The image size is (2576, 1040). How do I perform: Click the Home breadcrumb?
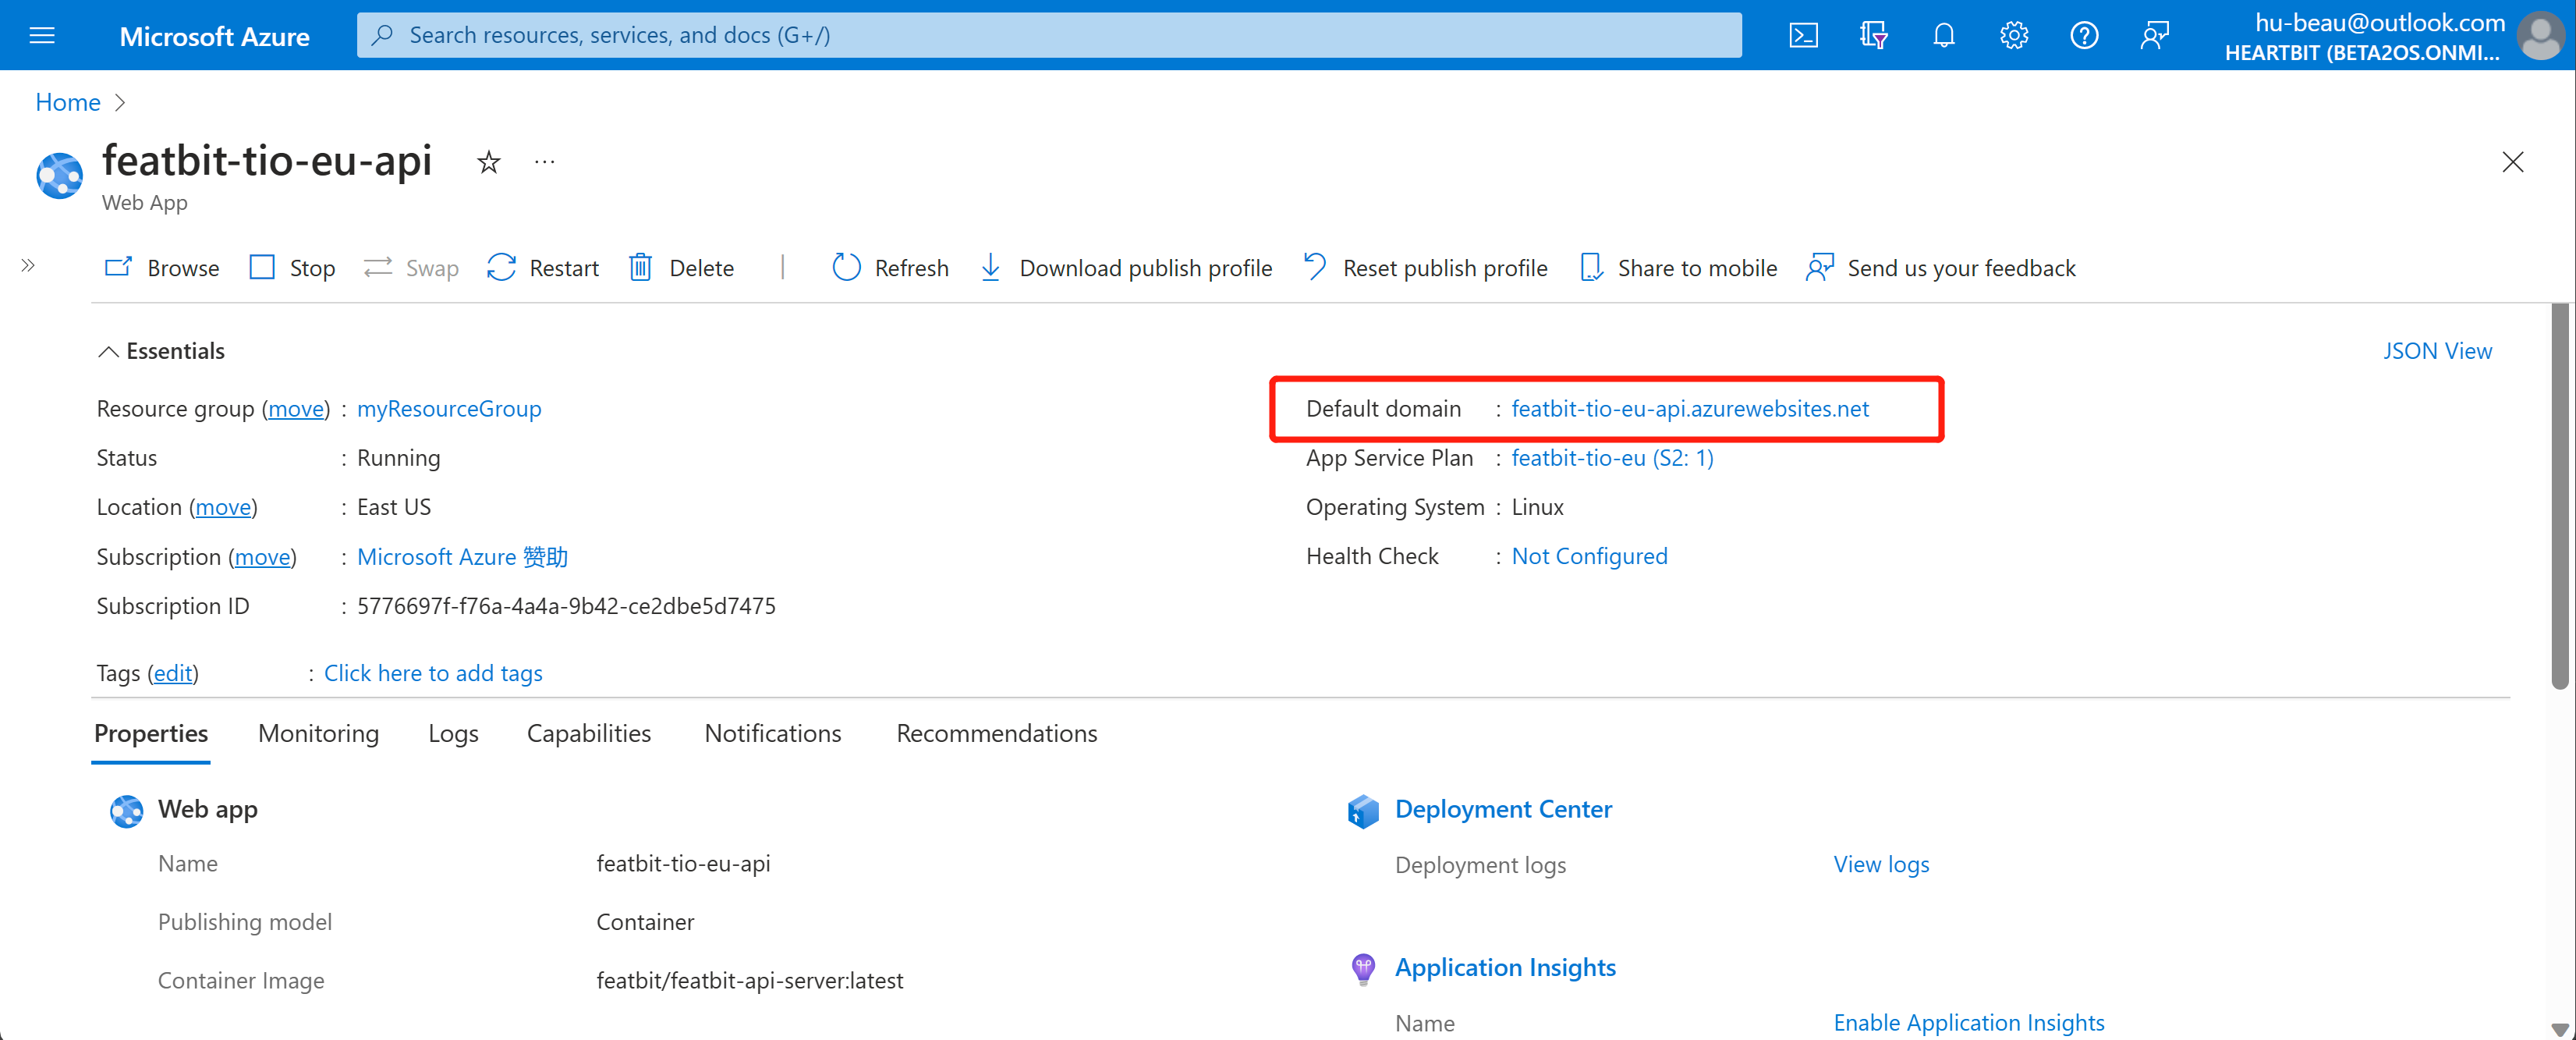68,102
